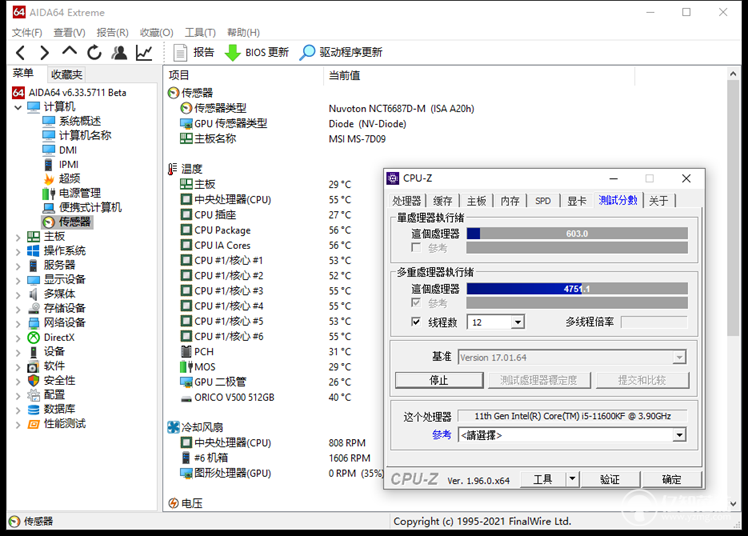Screen dimensions: 748x536
Task: Expand the 性能测试 tree node
Action: pyautogui.click(x=18, y=424)
